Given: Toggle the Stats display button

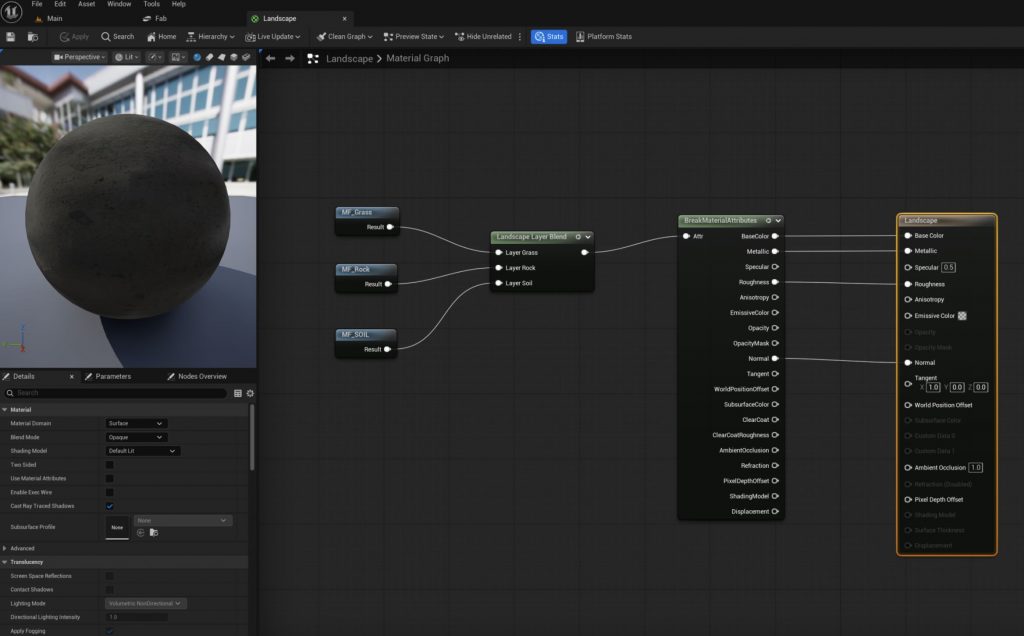Looking at the screenshot, I should 548,37.
